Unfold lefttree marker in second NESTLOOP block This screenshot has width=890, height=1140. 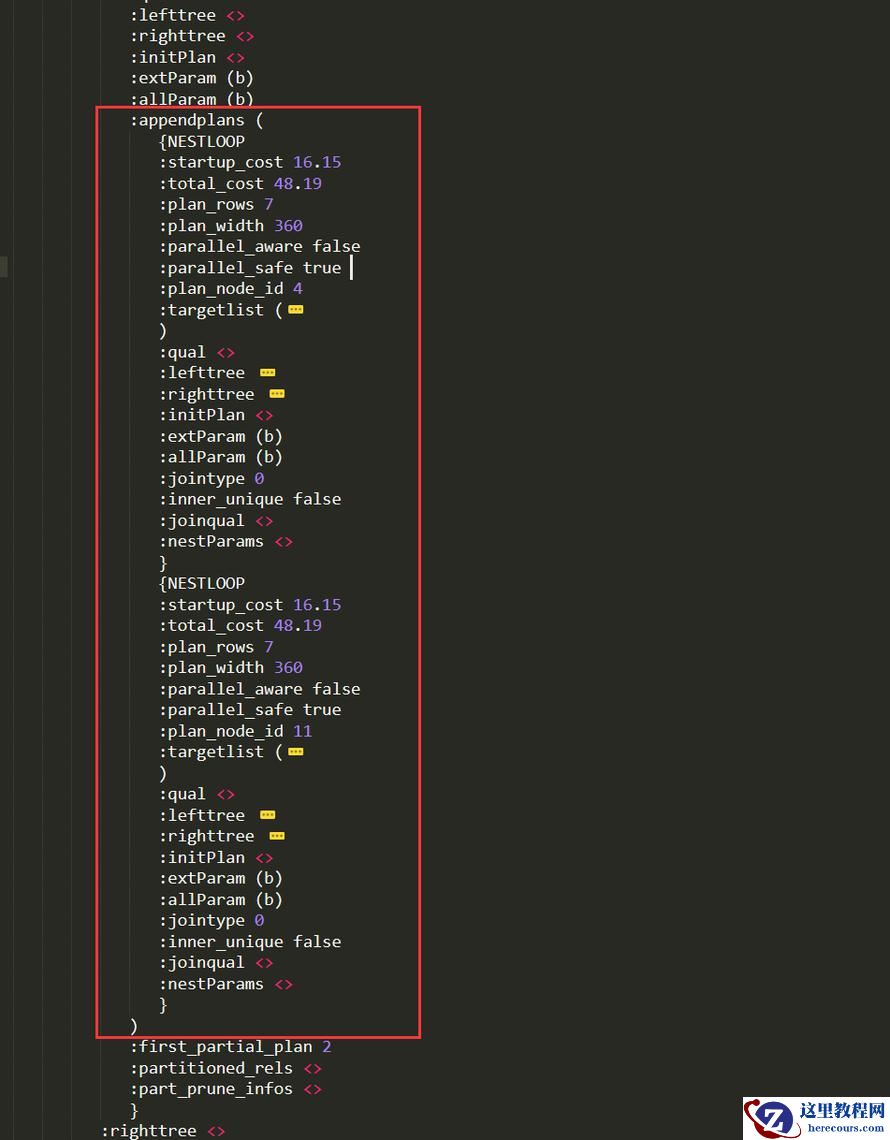click(x=267, y=815)
